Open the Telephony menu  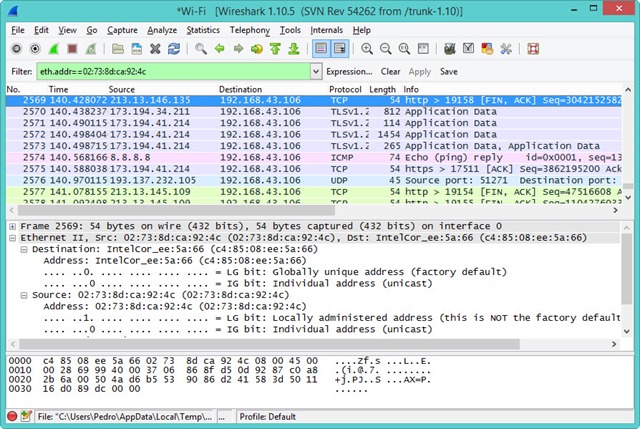249,30
